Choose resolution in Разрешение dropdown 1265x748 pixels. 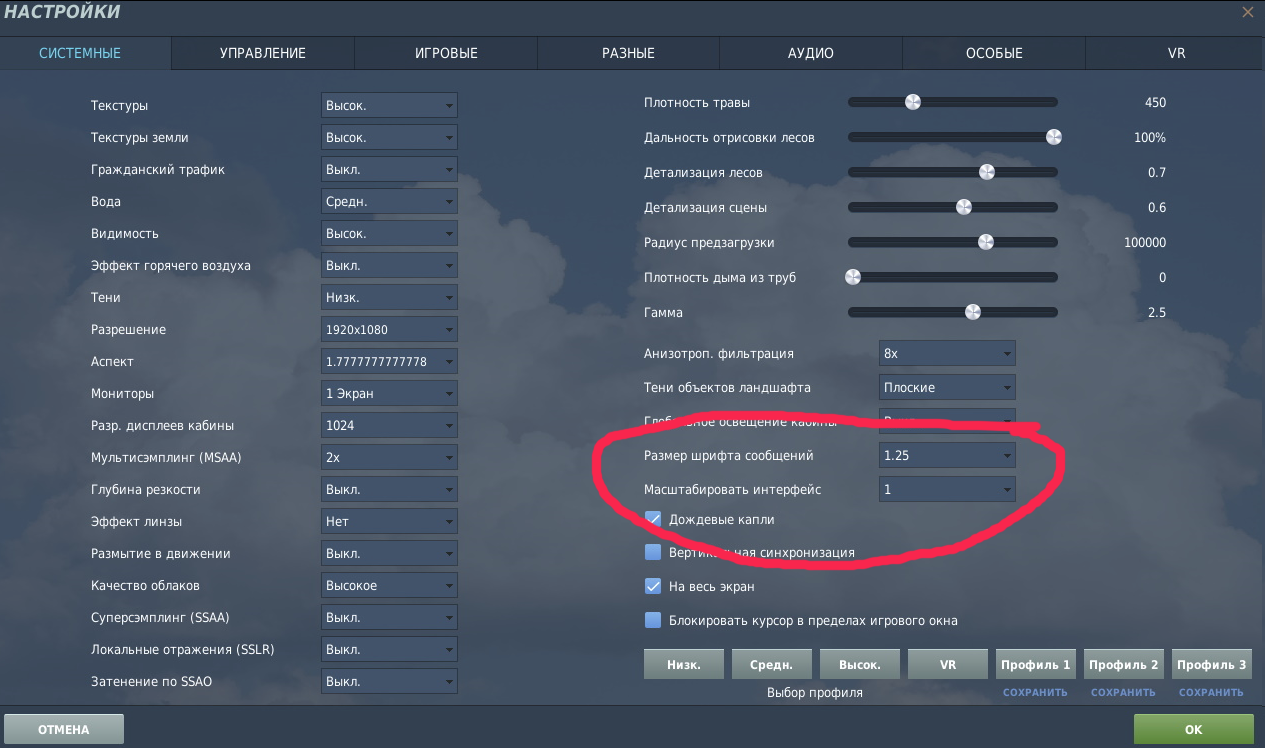pyautogui.click(x=389, y=330)
